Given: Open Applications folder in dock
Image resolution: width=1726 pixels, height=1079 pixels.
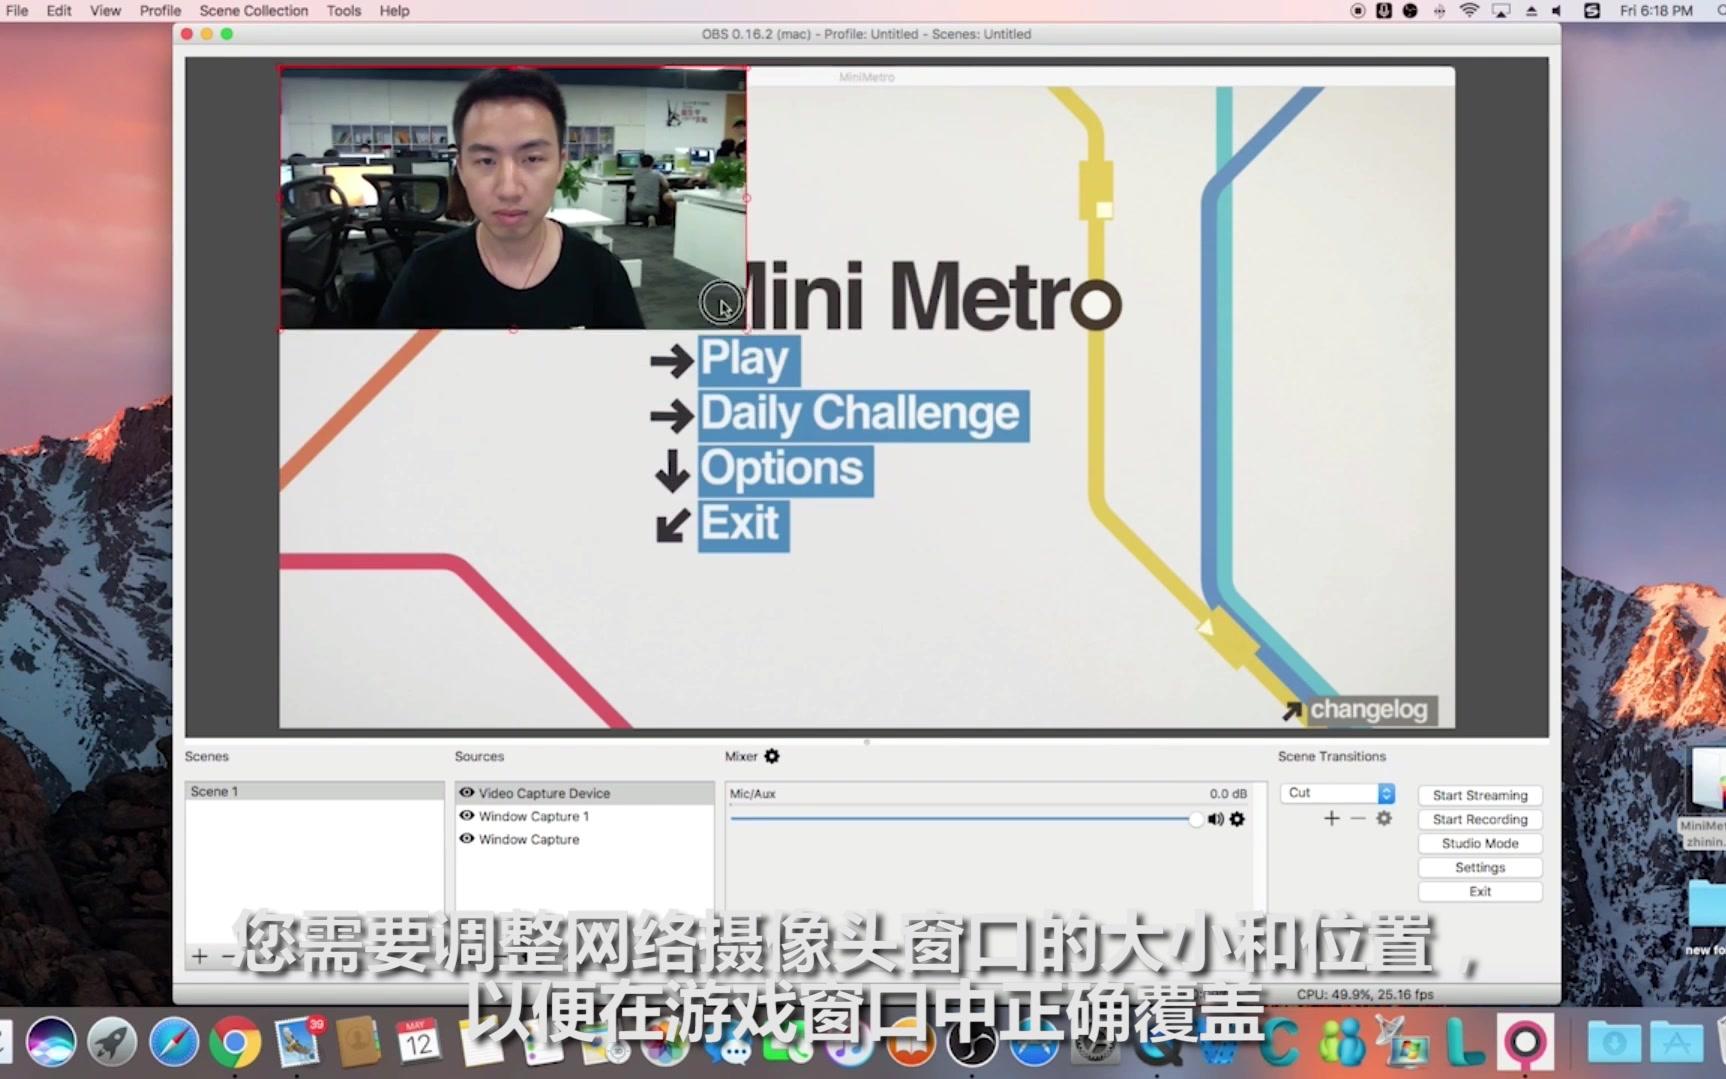Looking at the screenshot, I should 1676,1043.
